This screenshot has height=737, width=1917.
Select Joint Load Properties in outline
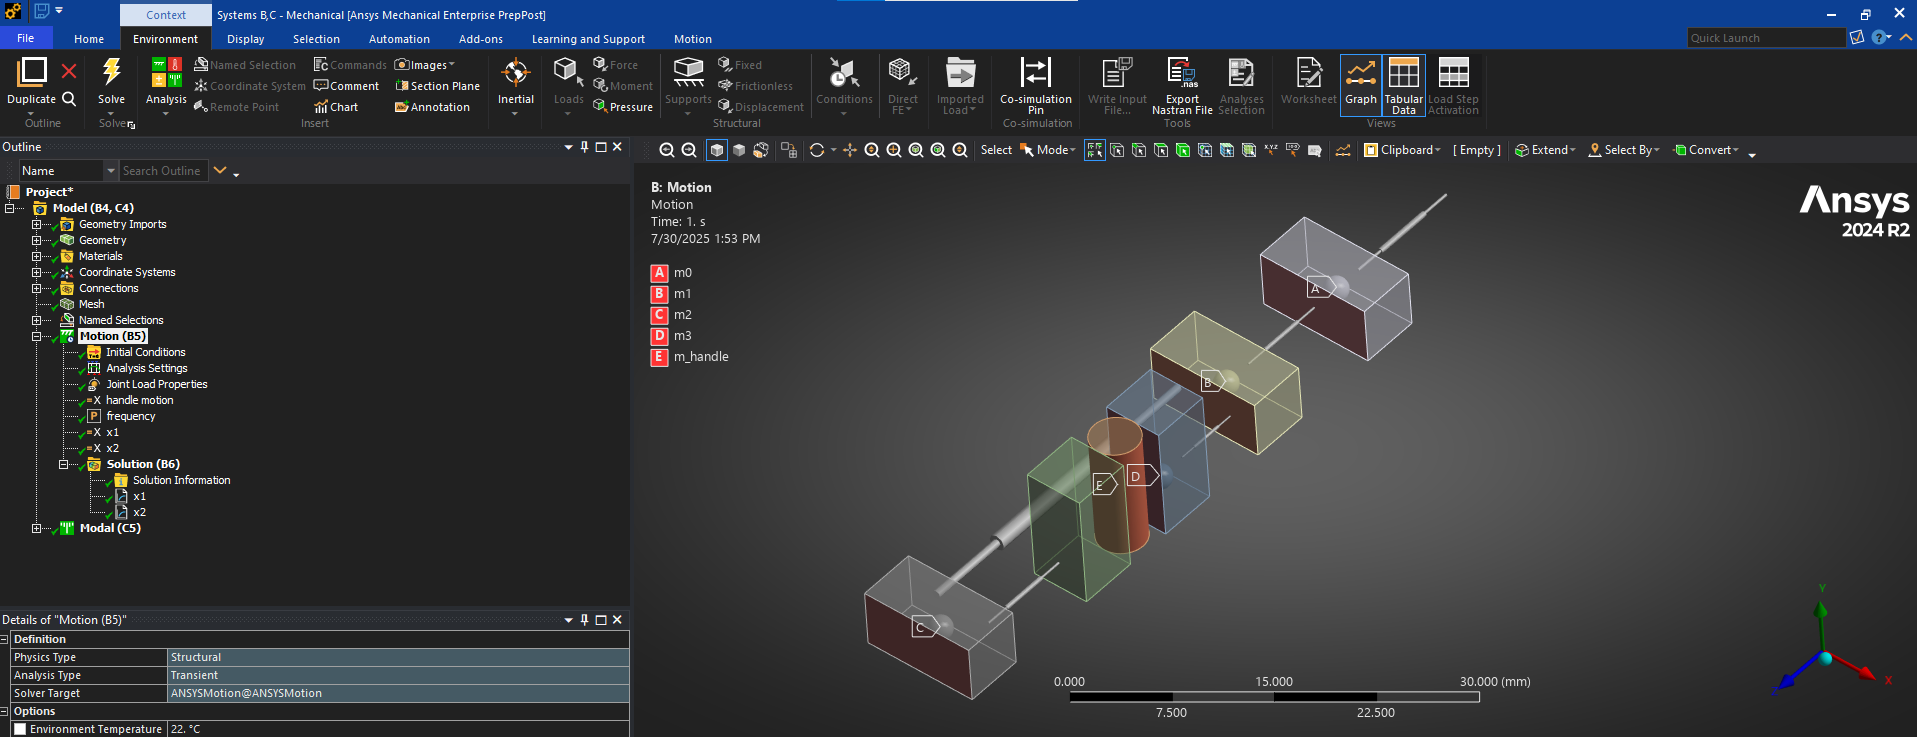click(x=157, y=384)
